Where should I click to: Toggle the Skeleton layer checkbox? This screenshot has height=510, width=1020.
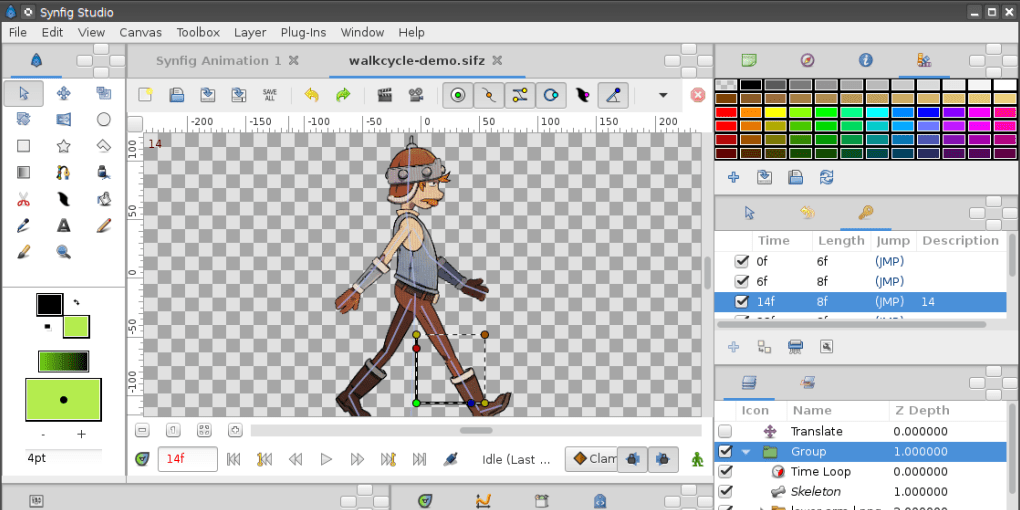click(x=726, y=491)
